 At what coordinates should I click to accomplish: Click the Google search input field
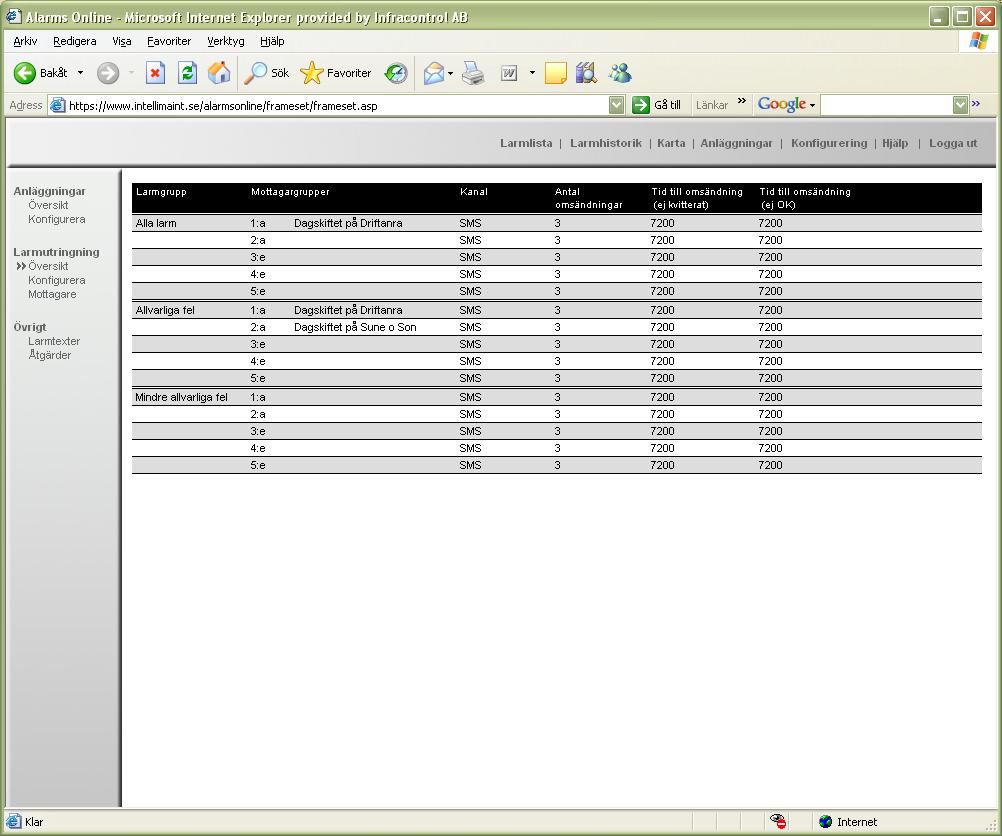click(886, 105)
